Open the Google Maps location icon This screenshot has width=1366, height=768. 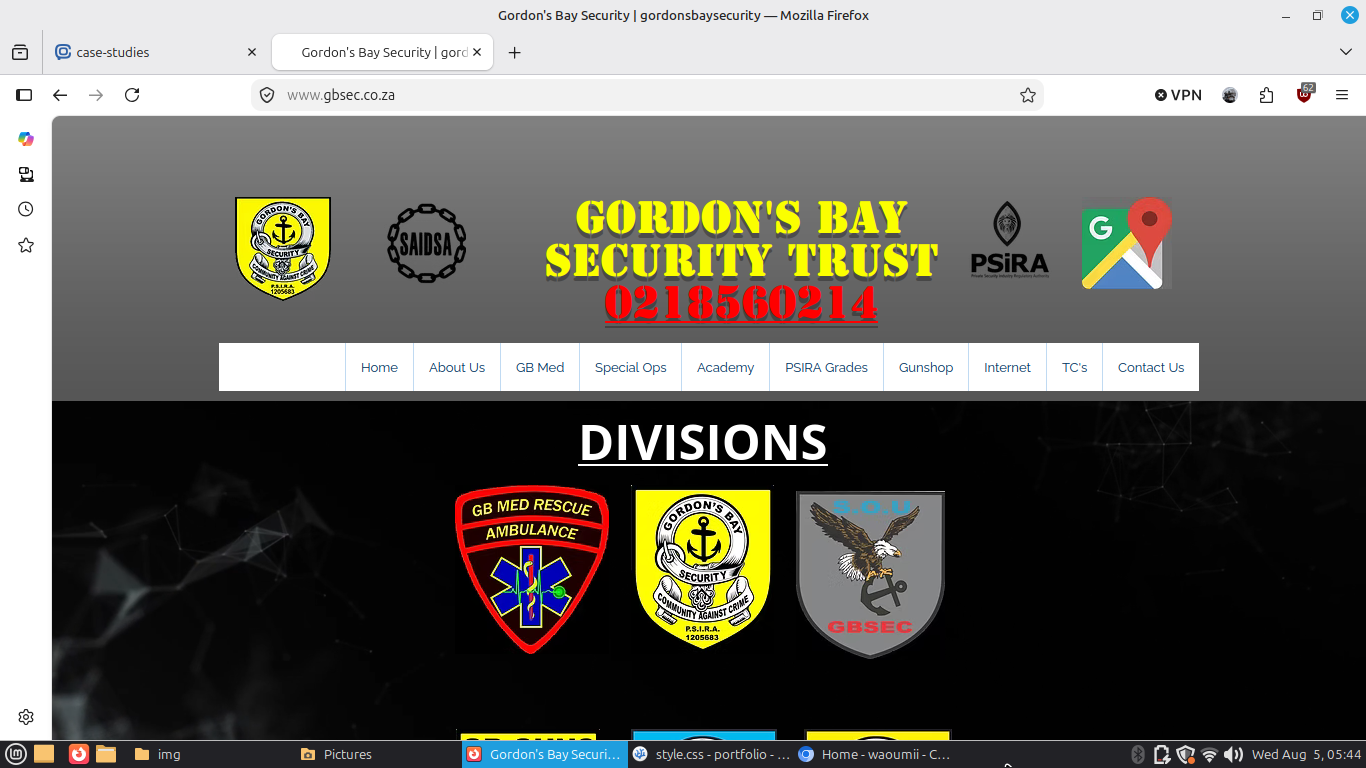coord(1127,244)
